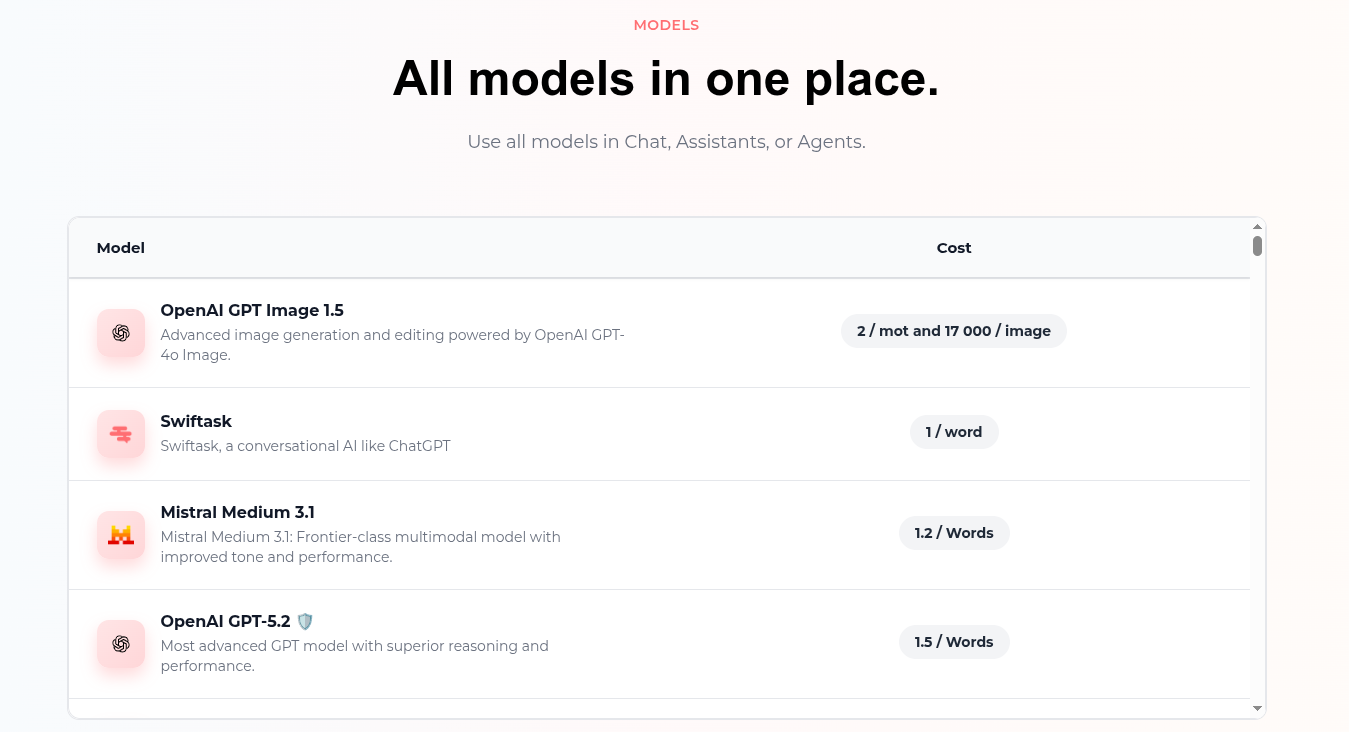Viewport: 1349px width, 732px height.
Task: Select the OpenAI GPT Image 1.5 model name
Action: [252, 310]
